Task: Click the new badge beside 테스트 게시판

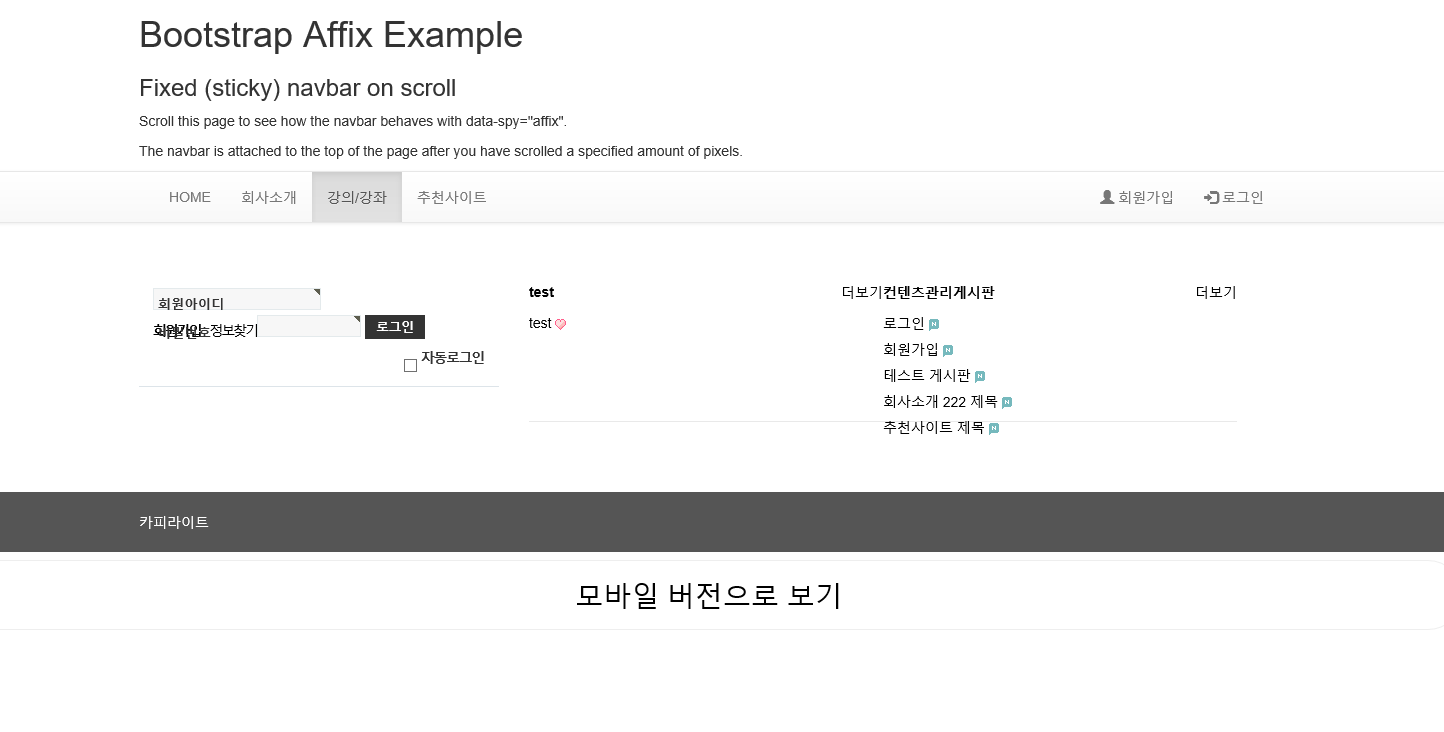Action: [980, 376]
